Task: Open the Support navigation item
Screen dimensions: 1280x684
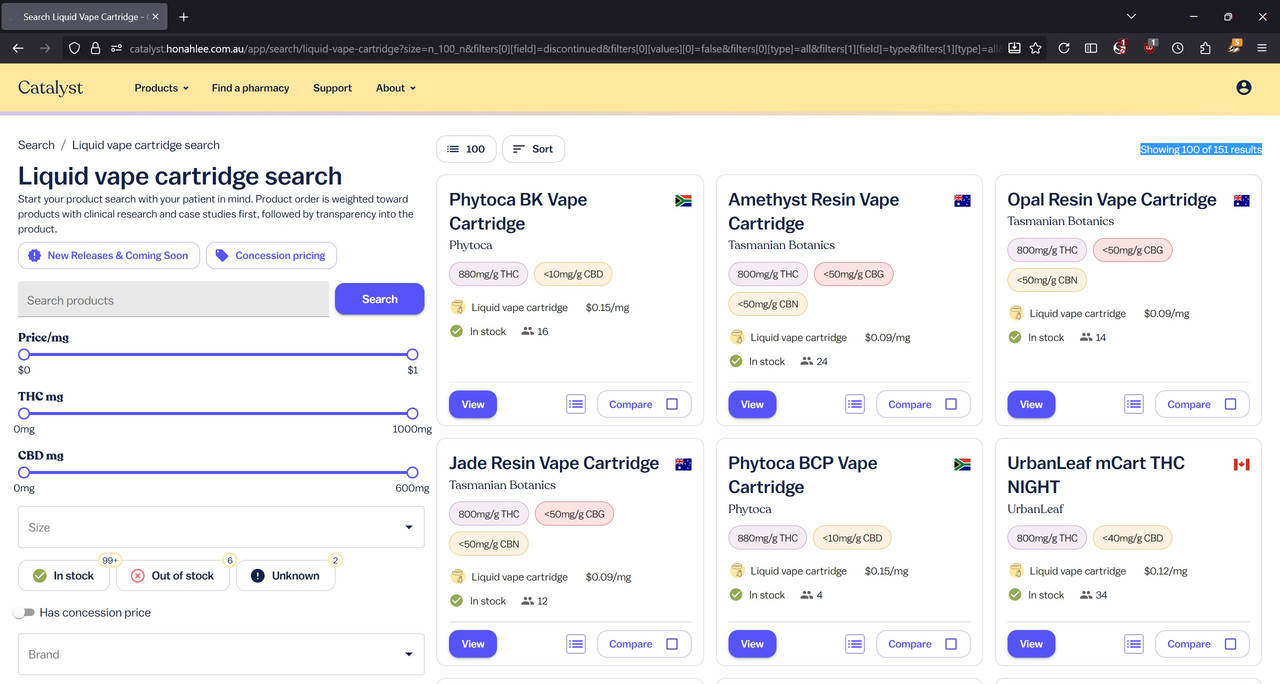Action: coord(332,88)
